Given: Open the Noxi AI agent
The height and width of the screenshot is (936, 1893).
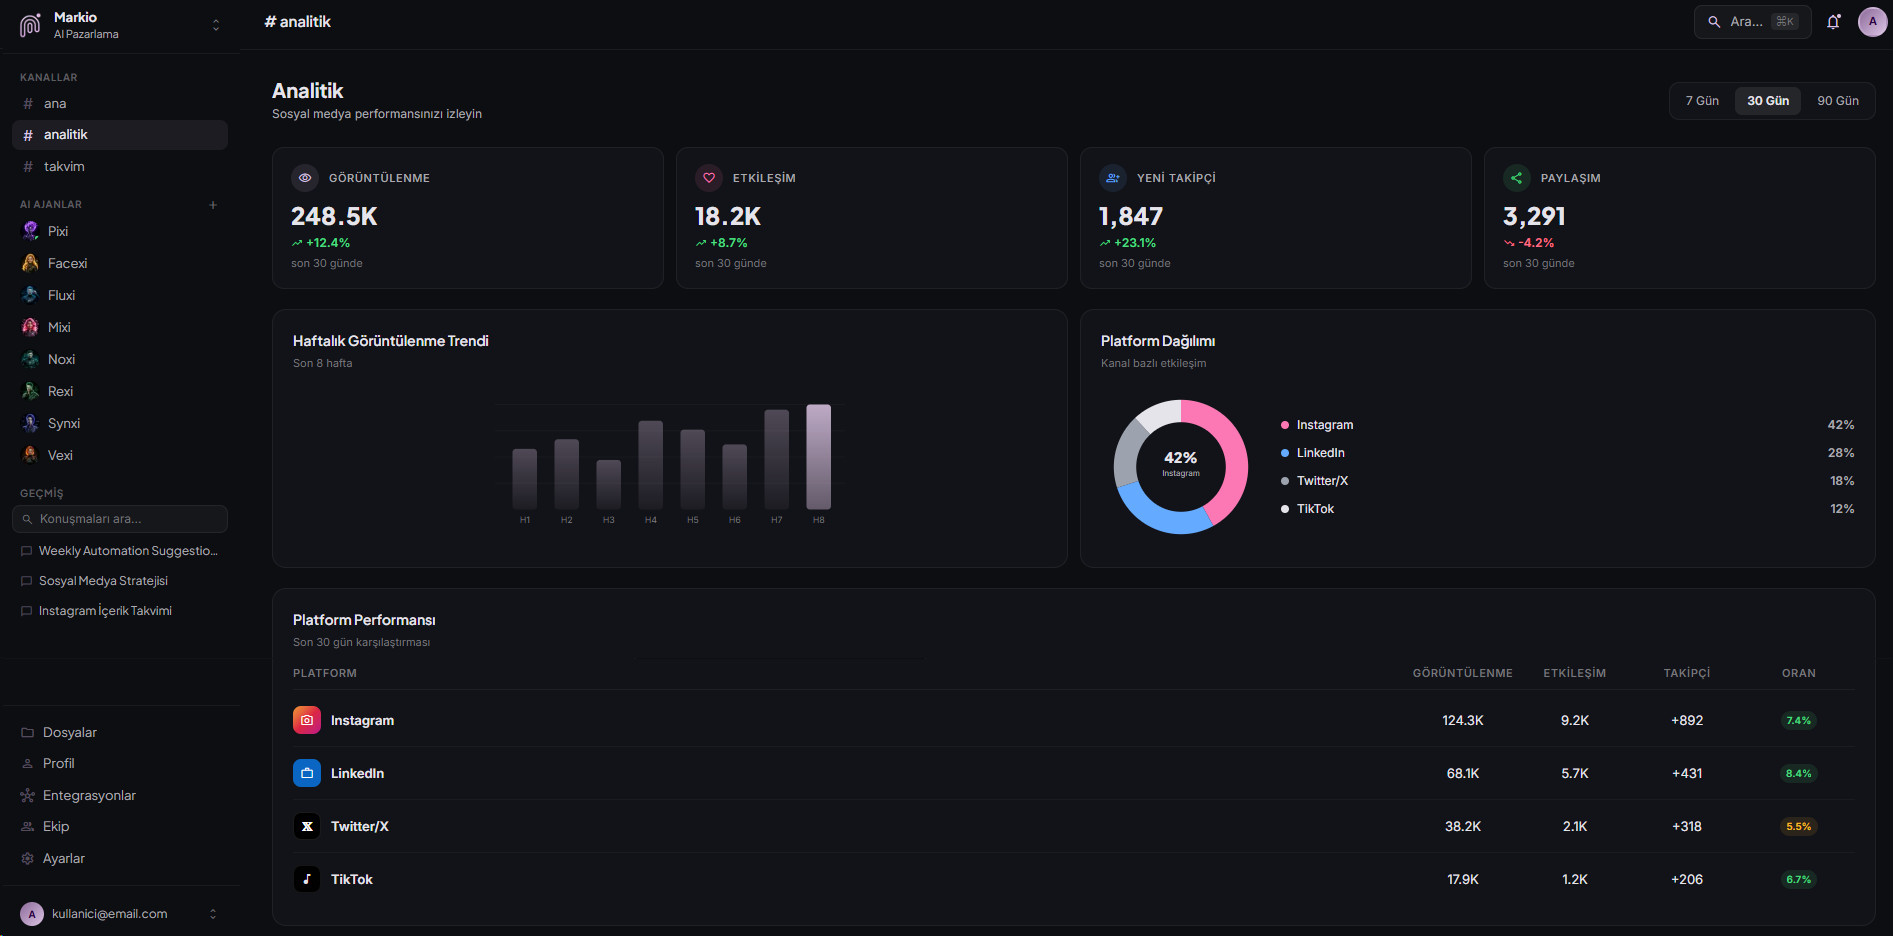Looking at the screenshot, I should tap(61, 358).
